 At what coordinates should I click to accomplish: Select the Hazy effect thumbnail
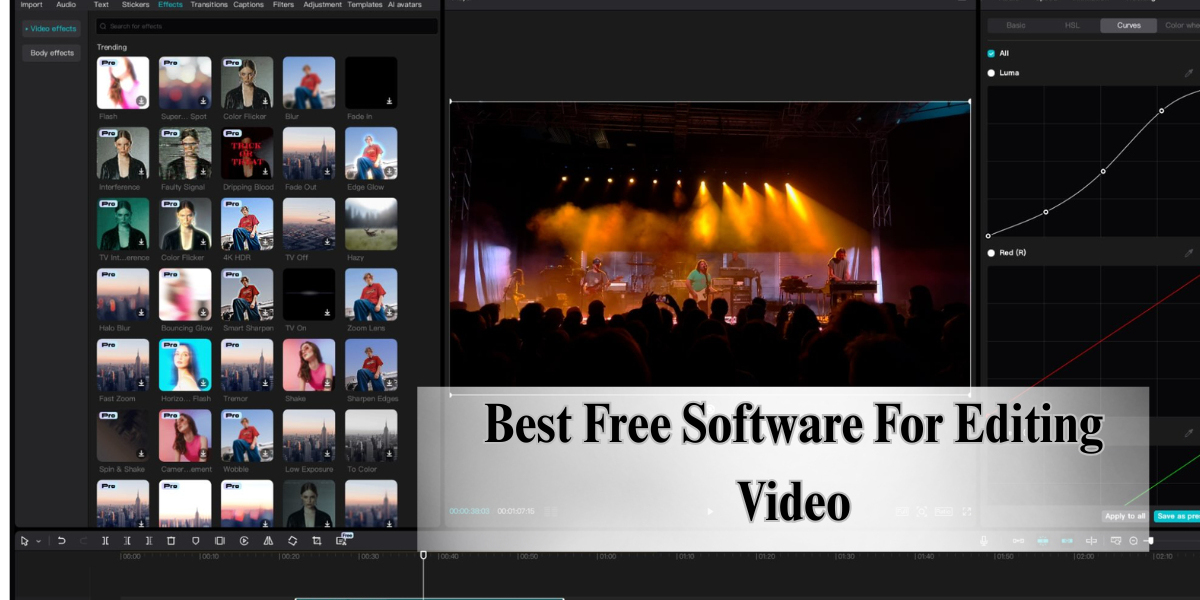[x=371, y=224]
